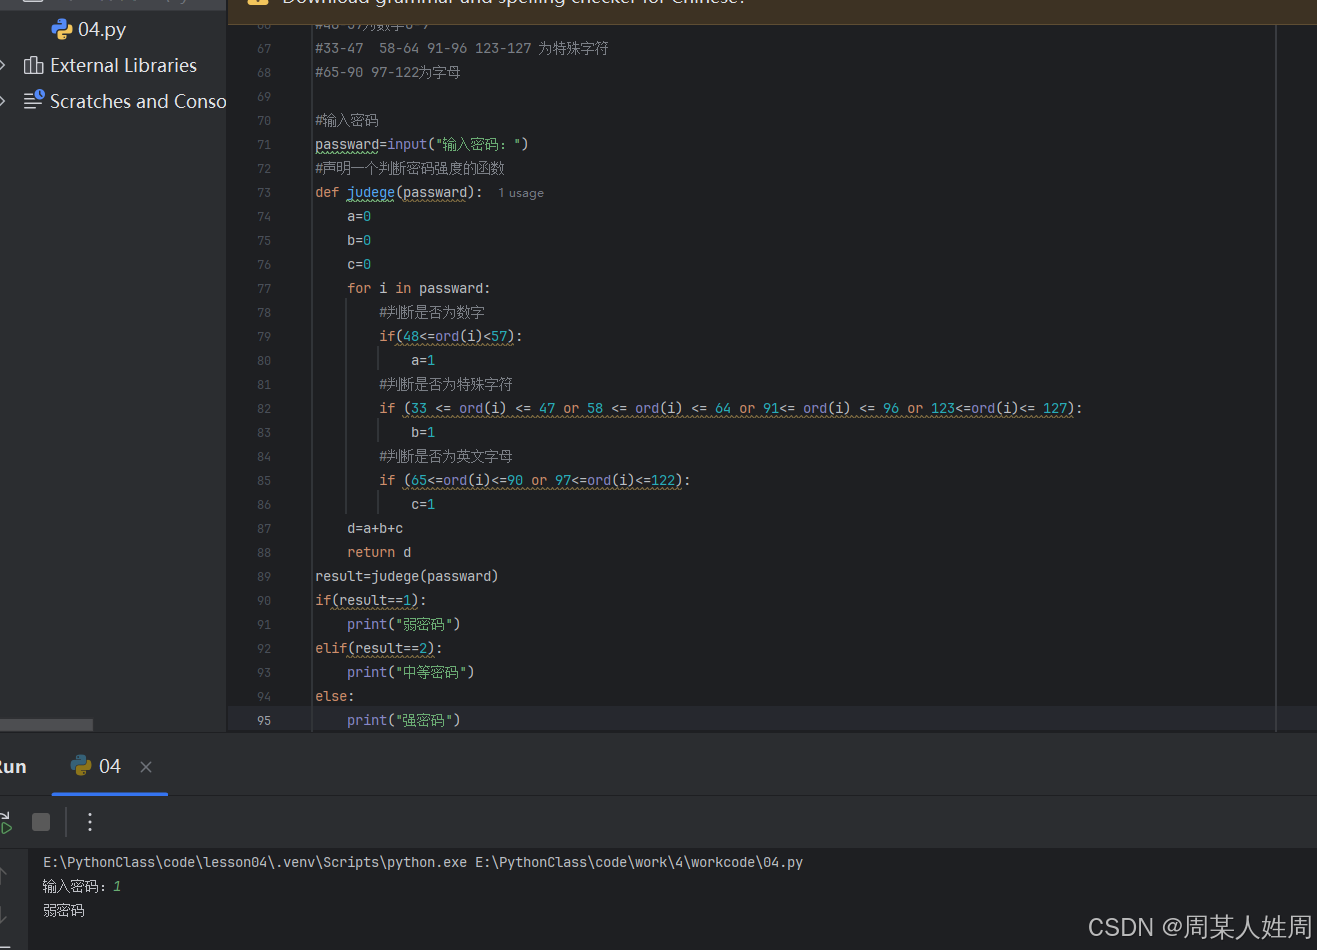Viewport: 1317px width, 950px height.
Task: Click the letter-check condition on line 85
Action: coord(535,480)
